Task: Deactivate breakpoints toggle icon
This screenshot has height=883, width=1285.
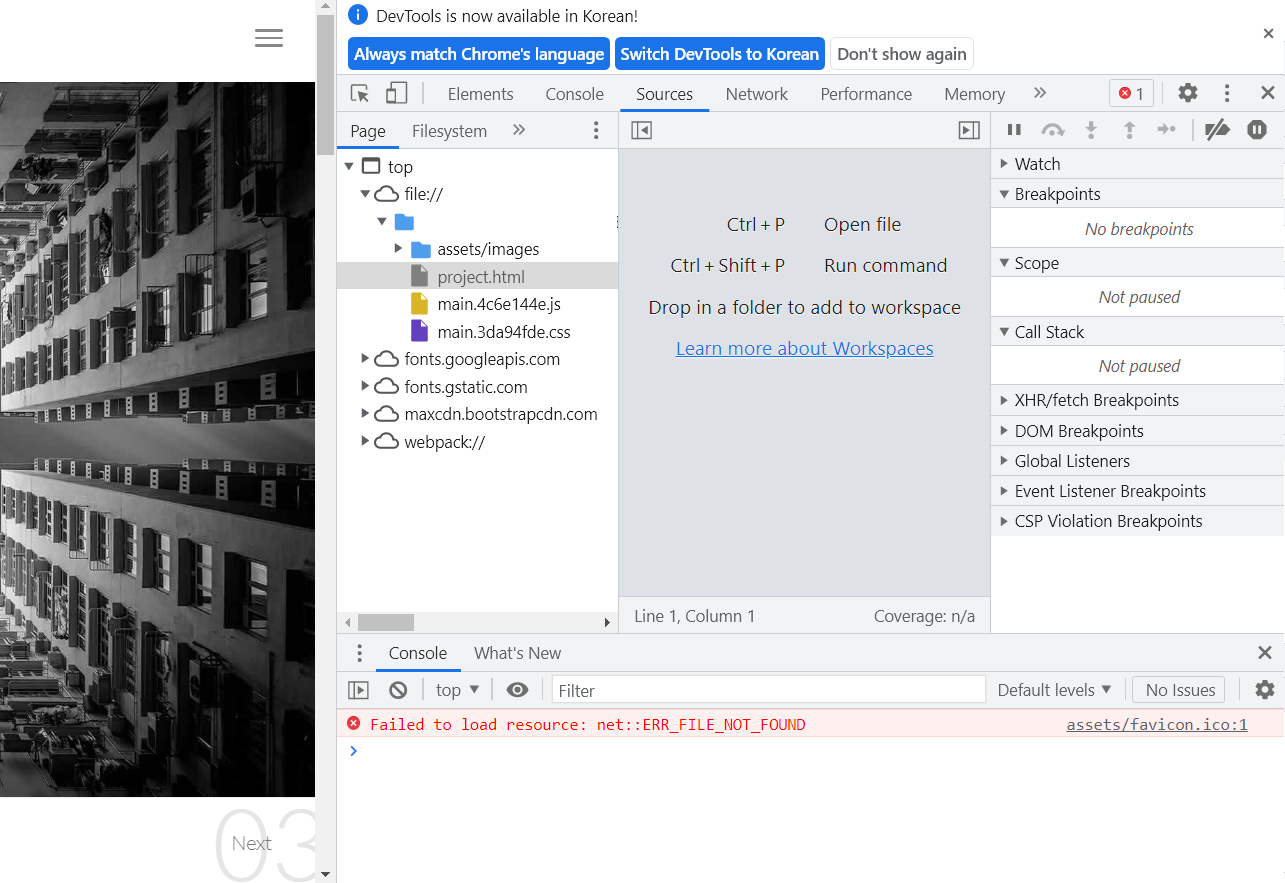Action: pyautogui.click(x=1217, y=129)
